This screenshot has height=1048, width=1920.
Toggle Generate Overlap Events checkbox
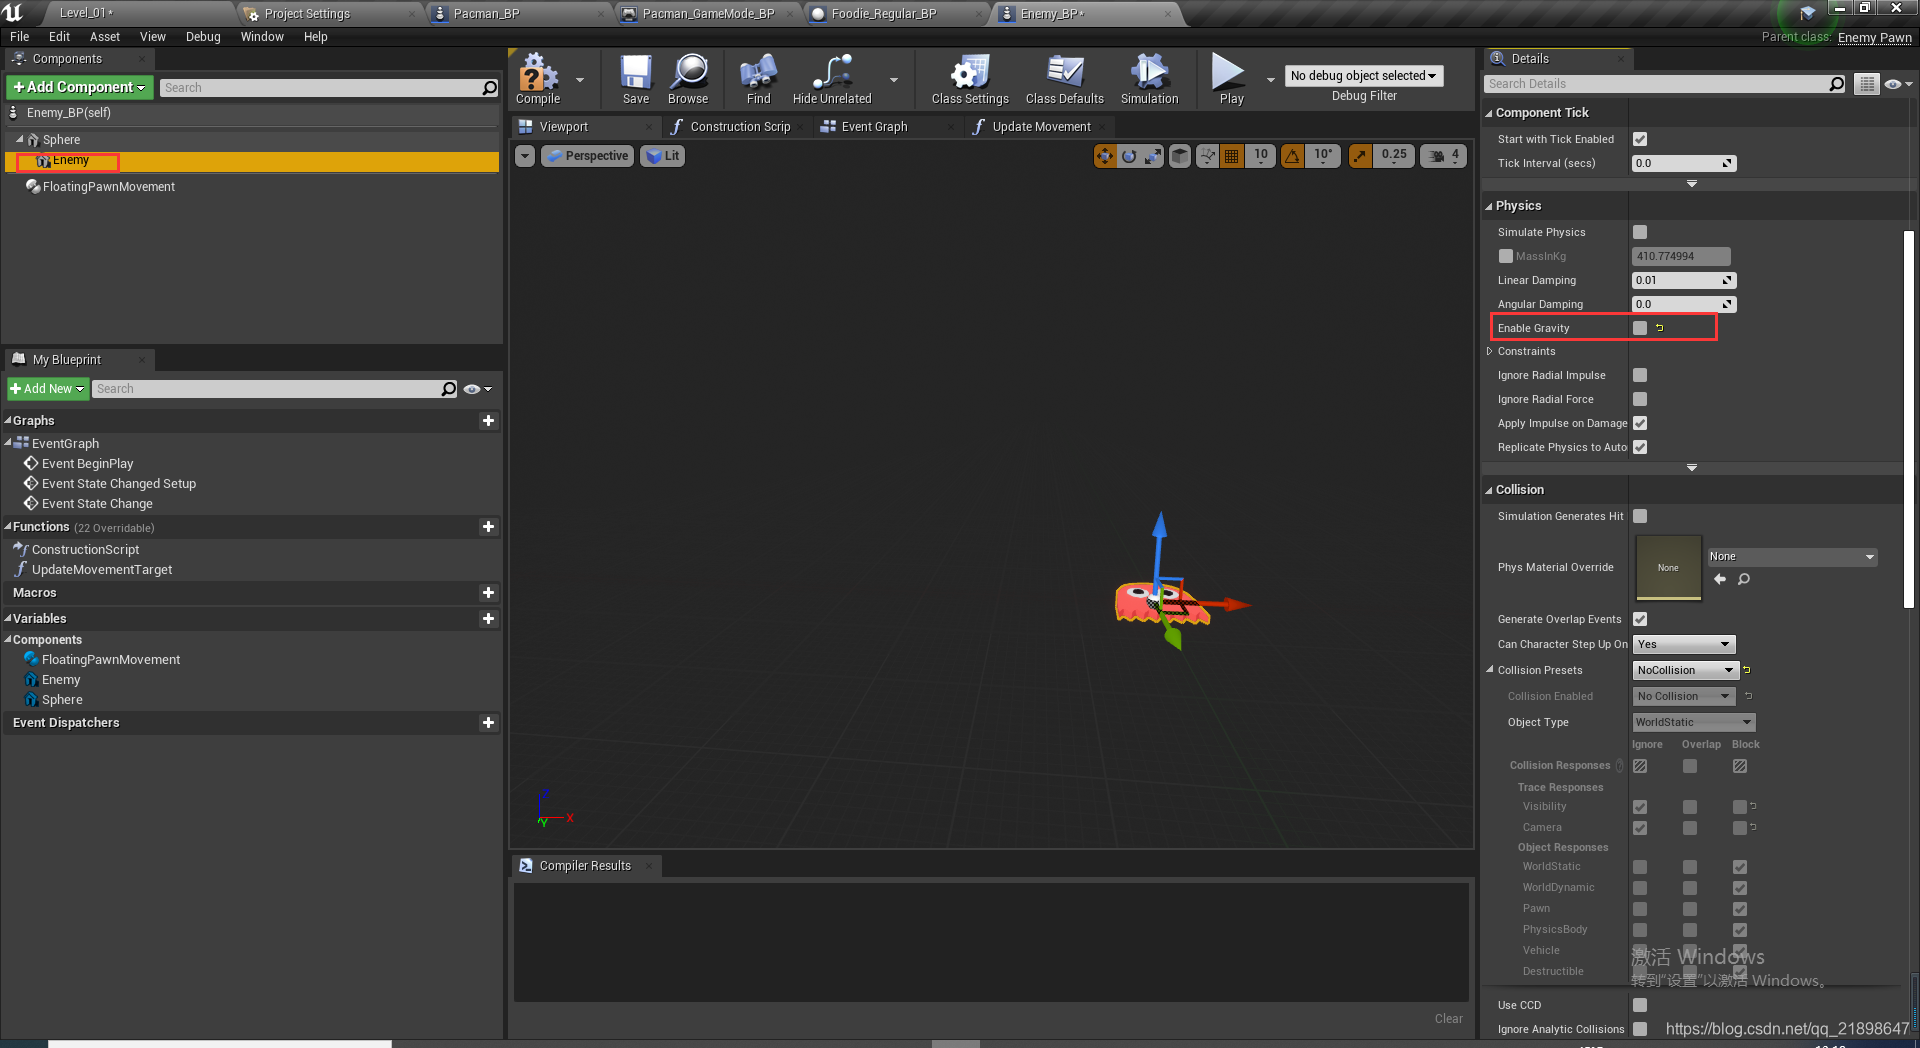tap(1640, 619)
